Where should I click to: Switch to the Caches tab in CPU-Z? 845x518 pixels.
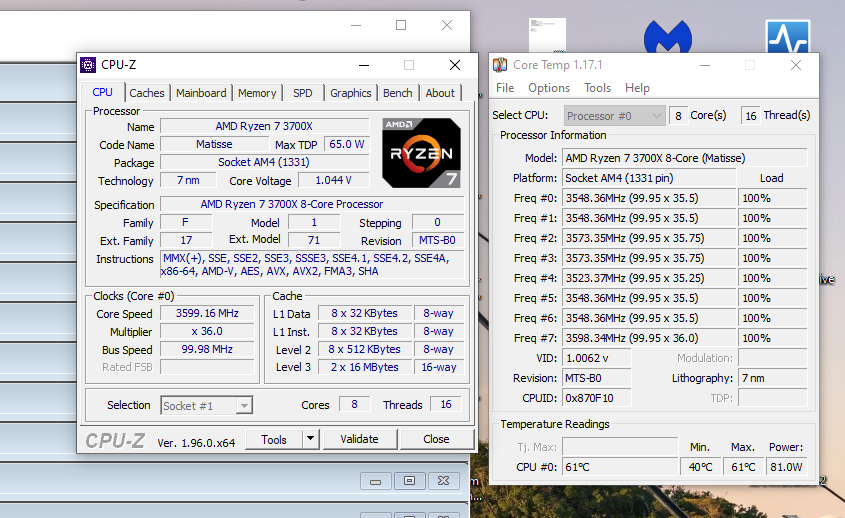pos(147,93)
